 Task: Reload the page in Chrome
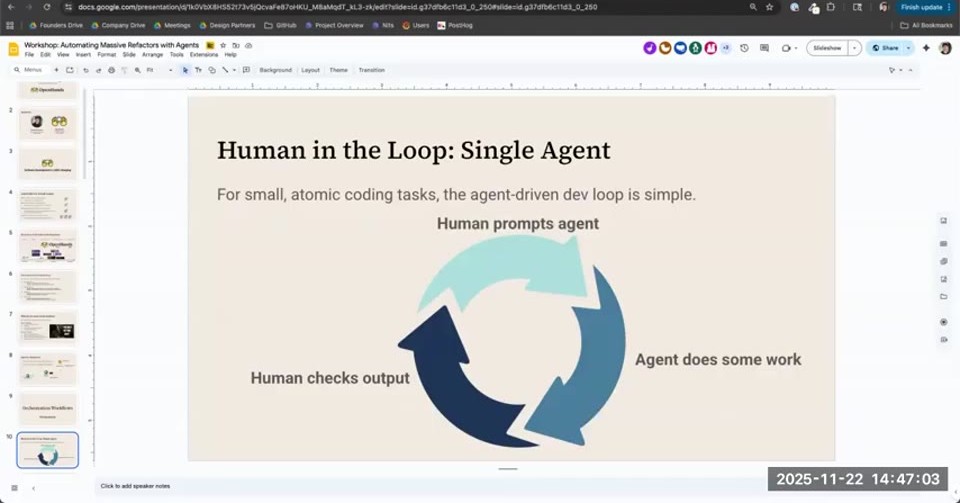[47, 7]
